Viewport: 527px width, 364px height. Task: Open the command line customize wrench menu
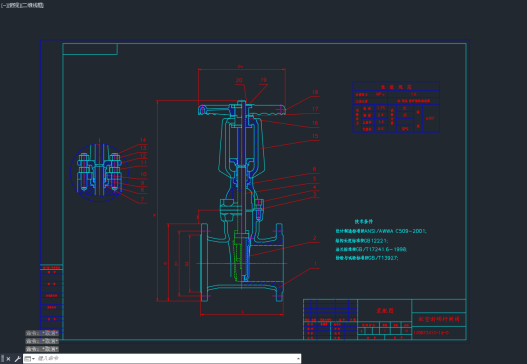(x=17, y=359)
